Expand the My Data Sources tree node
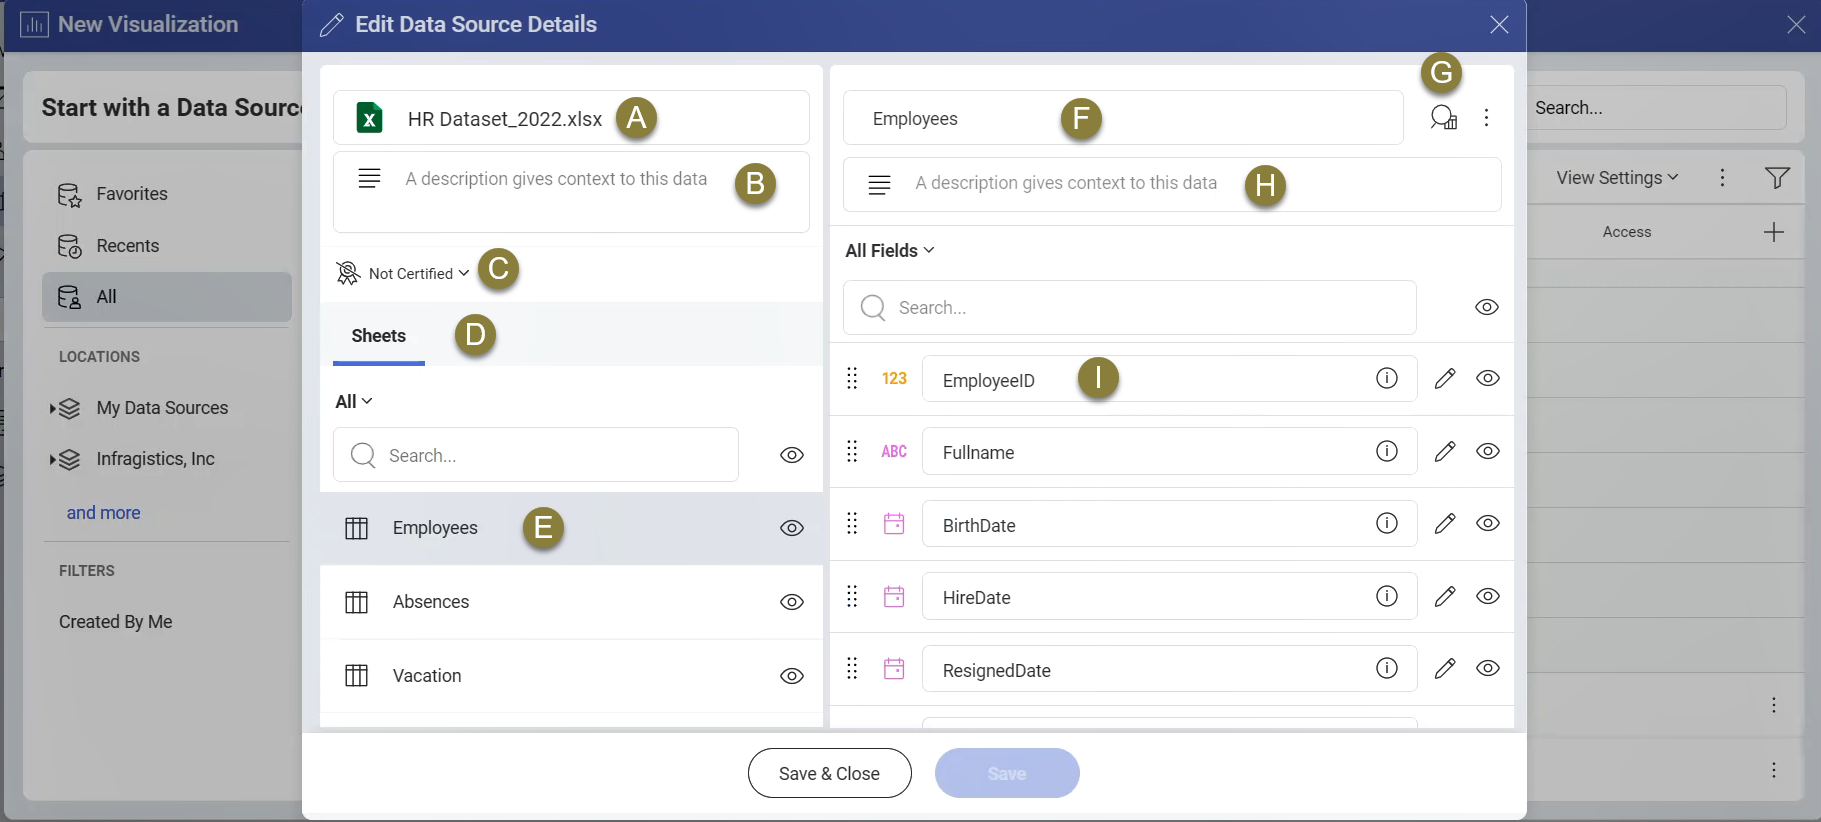The height and width of the screenshot is (822, 1821). [x=52, y=408]
